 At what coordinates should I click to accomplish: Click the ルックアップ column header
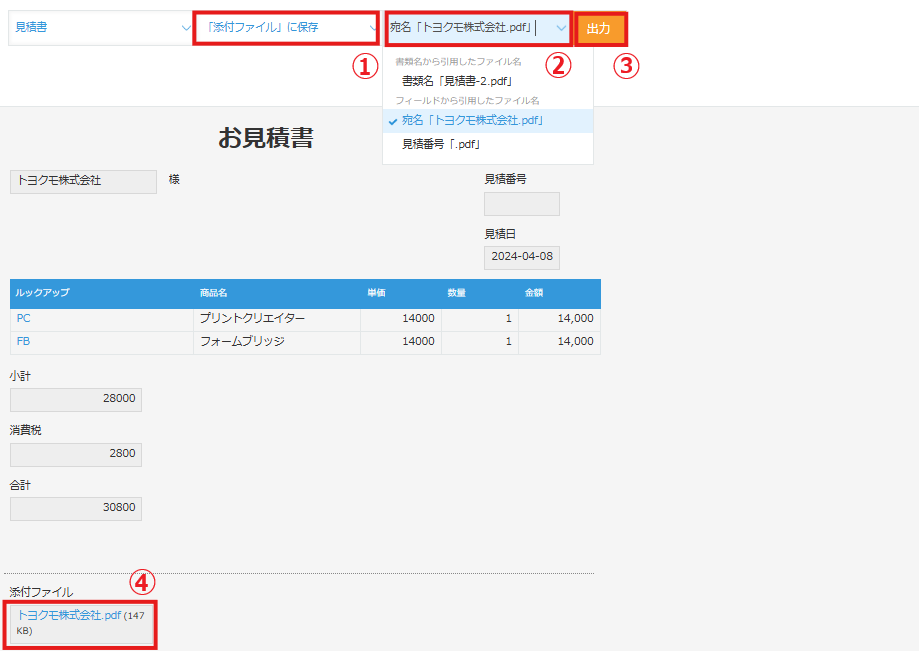101,293
